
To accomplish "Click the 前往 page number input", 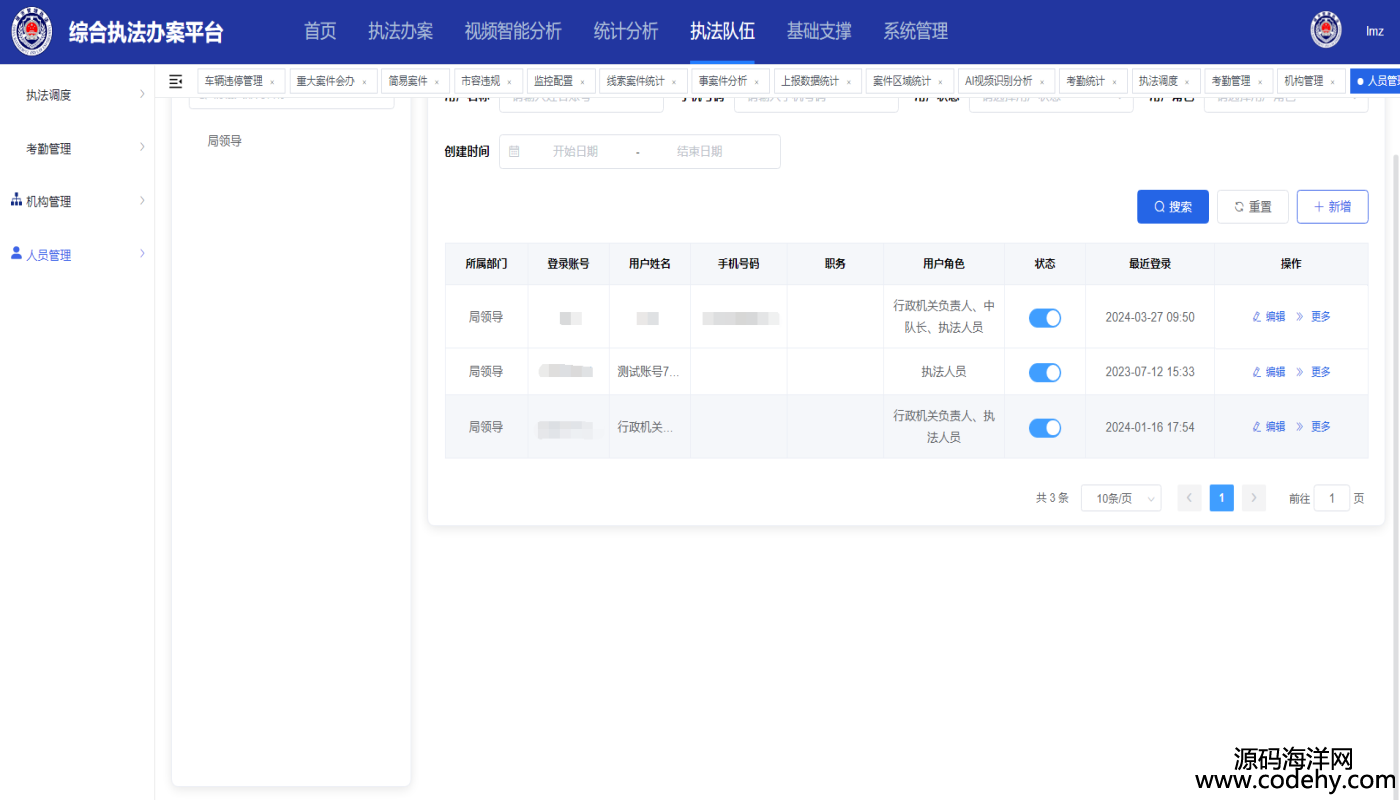I will coord(1332,498).
